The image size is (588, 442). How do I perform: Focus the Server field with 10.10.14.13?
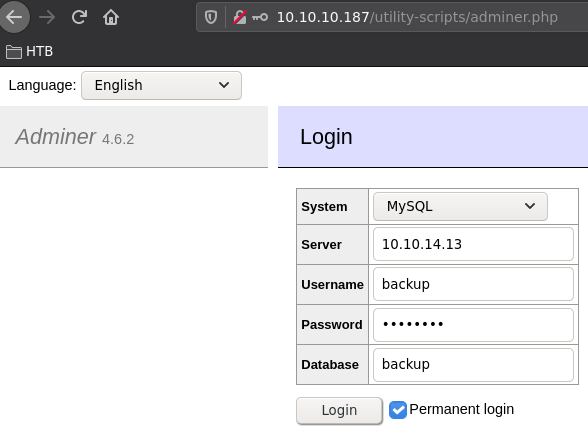(x=473, y=244)
